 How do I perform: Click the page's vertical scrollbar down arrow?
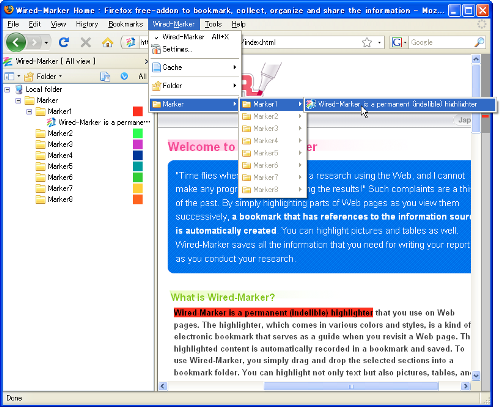point(476,376)
